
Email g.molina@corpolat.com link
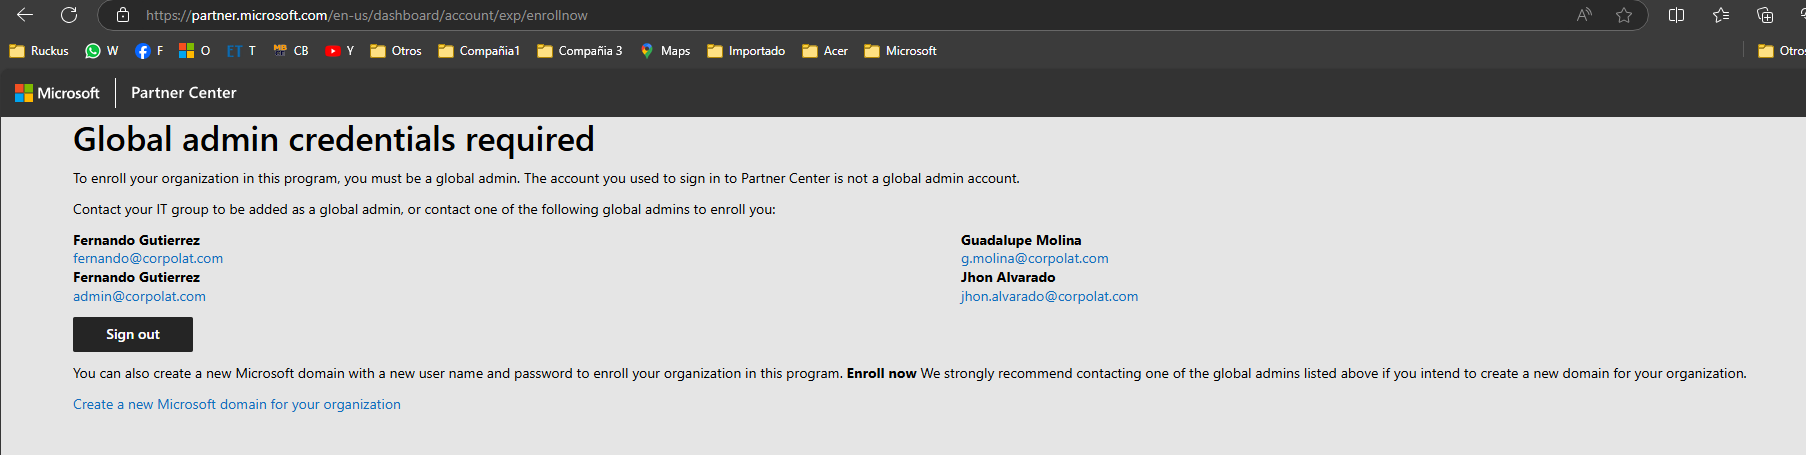click(x=1035, y=259)
